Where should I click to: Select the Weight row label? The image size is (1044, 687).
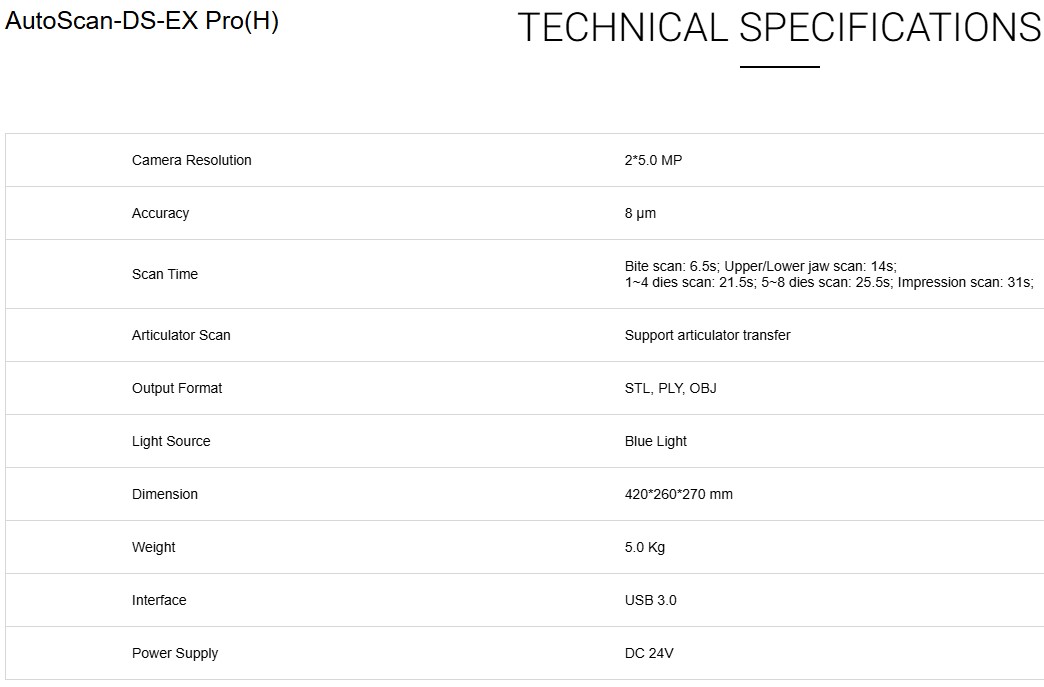click(153, 547)
